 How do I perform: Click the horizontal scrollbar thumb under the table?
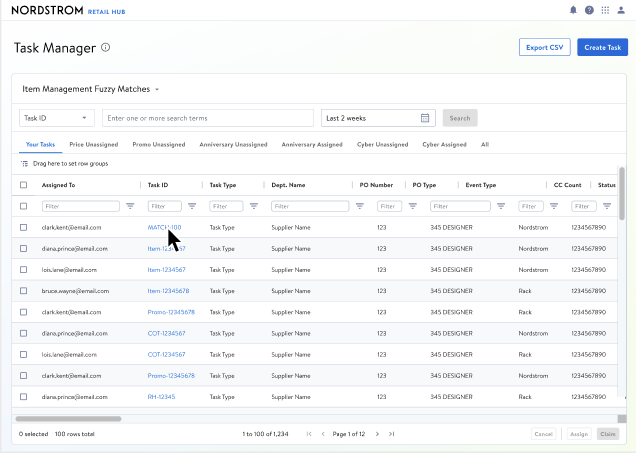pyautogui.click(x=68, y=419)
